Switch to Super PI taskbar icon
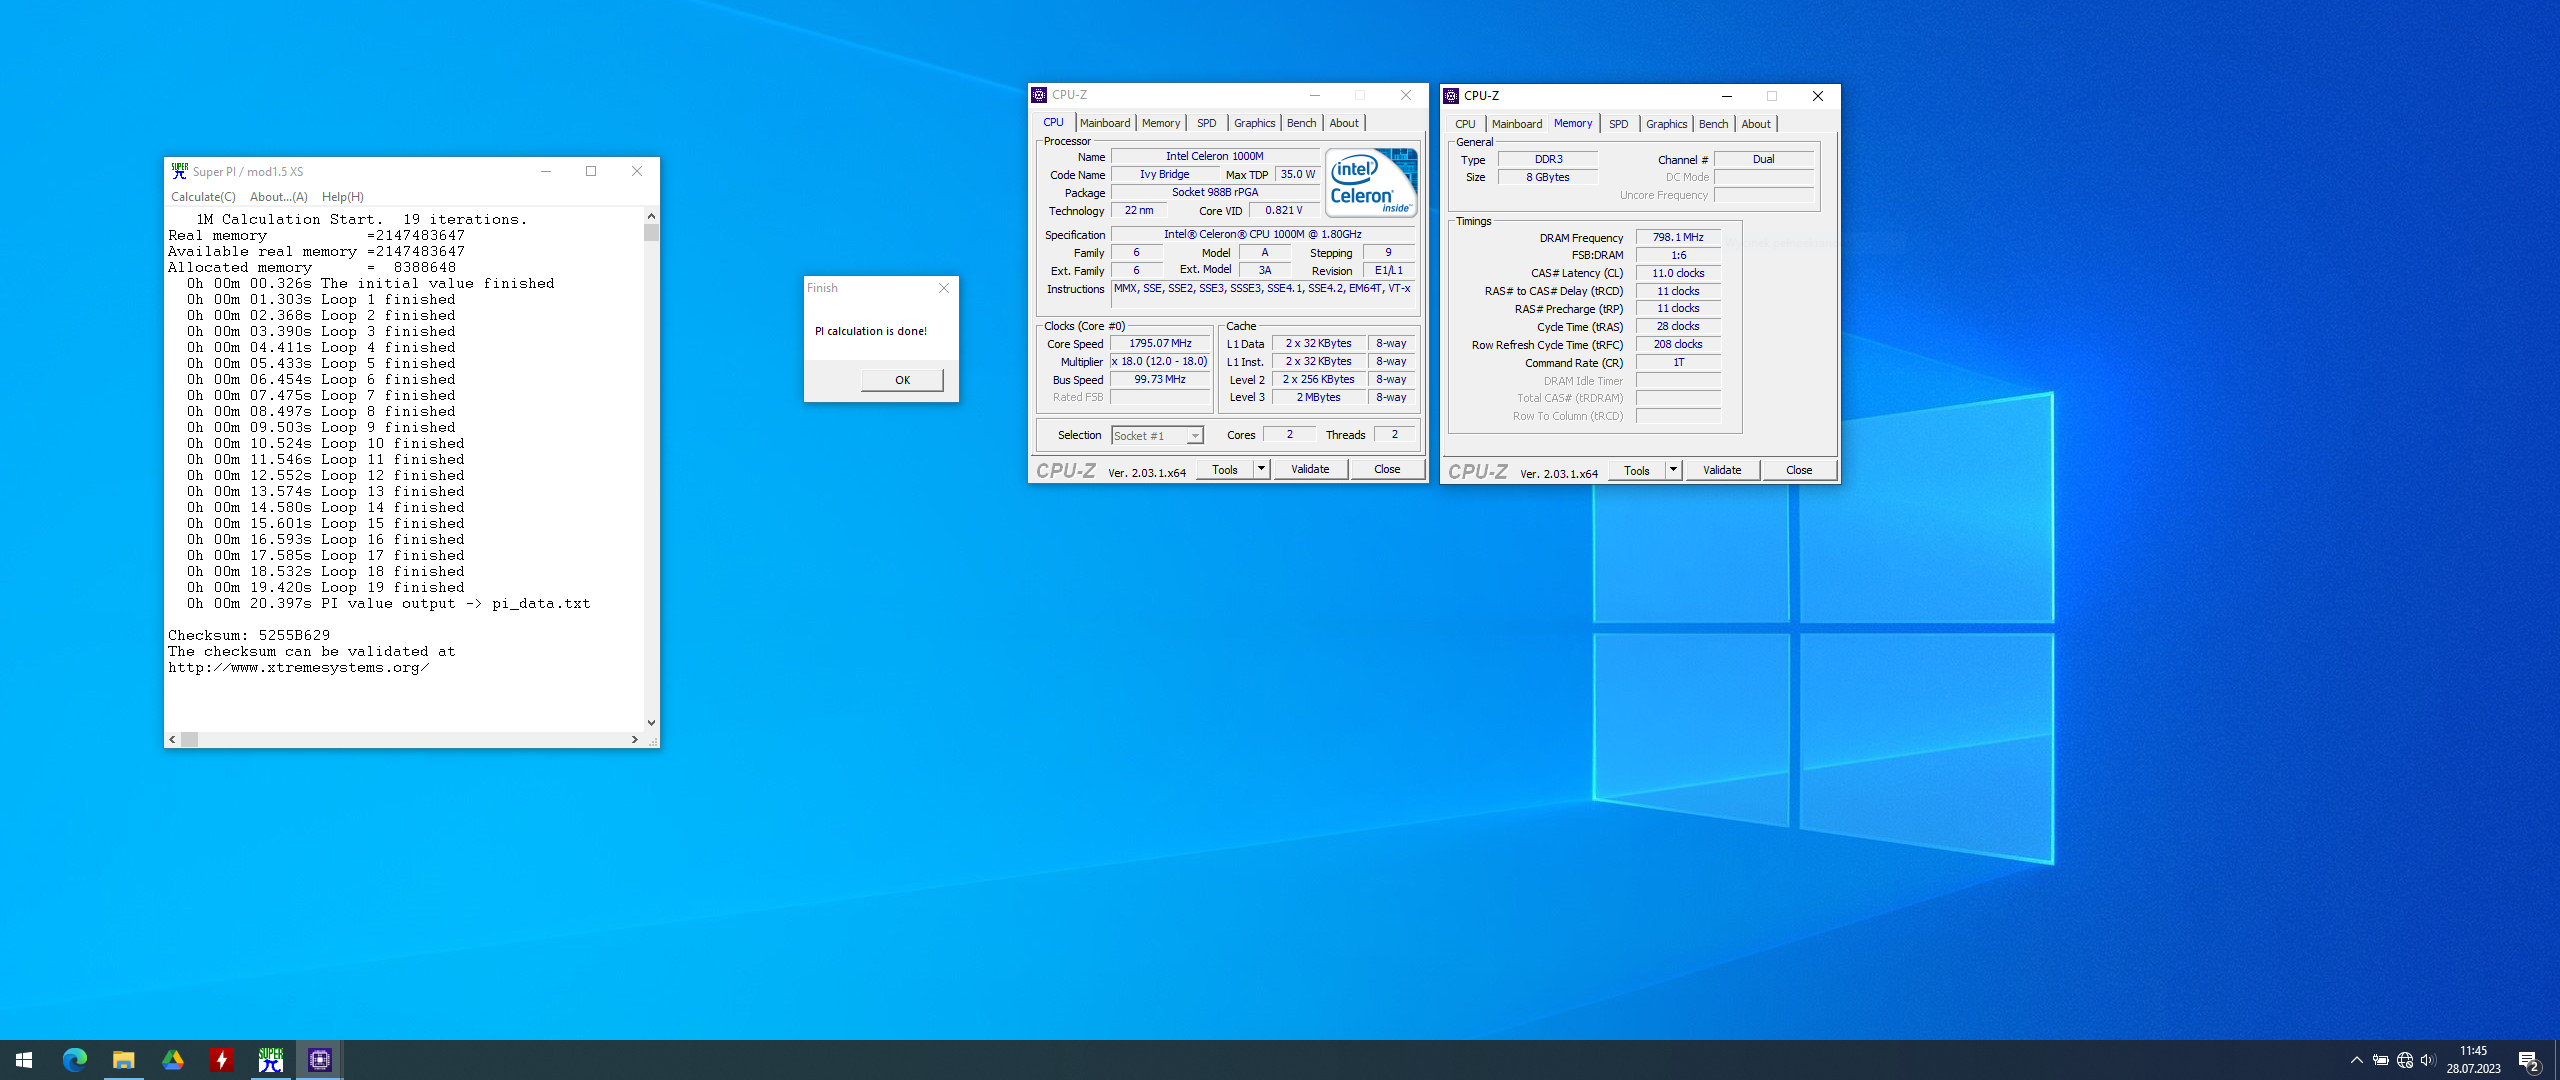This screenshot has height=1080, width=2560. (x=271, y=1060)
